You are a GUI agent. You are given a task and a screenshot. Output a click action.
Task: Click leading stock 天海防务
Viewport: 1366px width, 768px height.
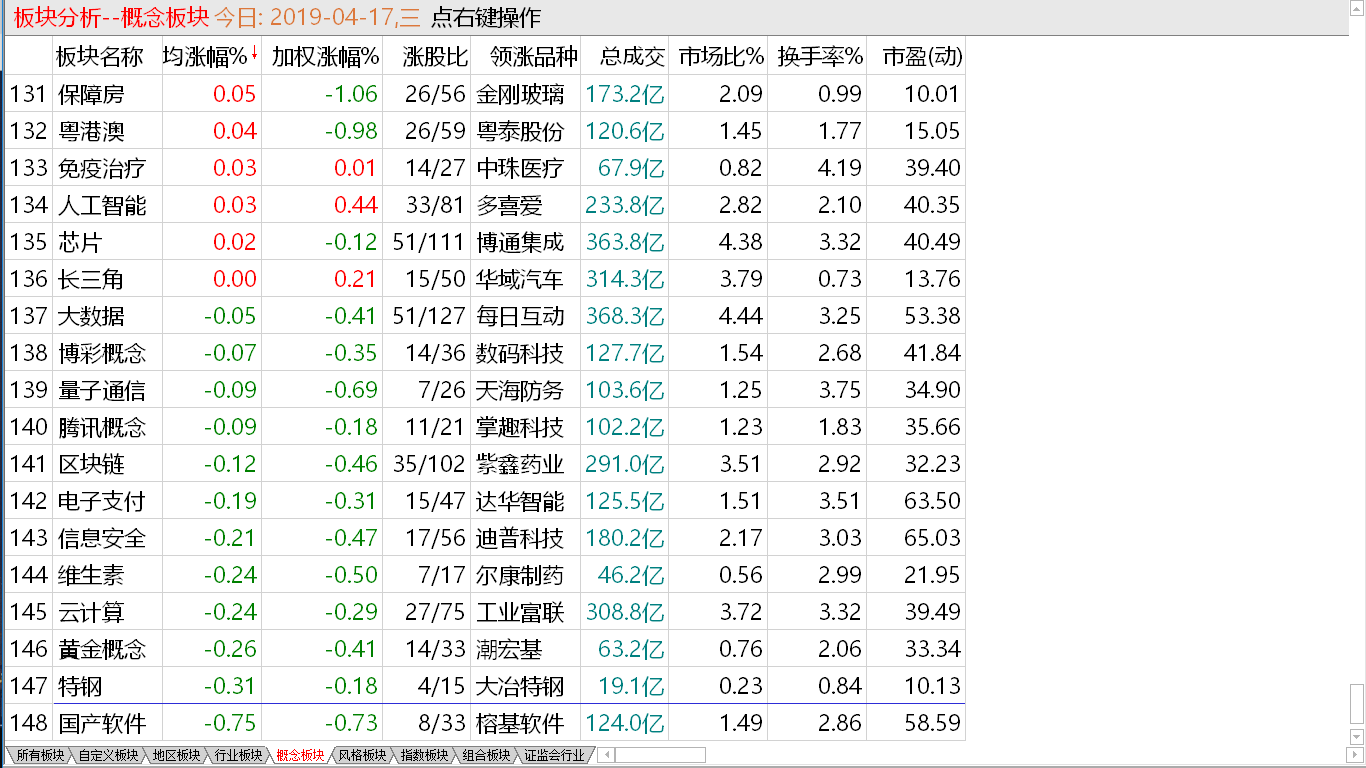click(x=520, y=390)
